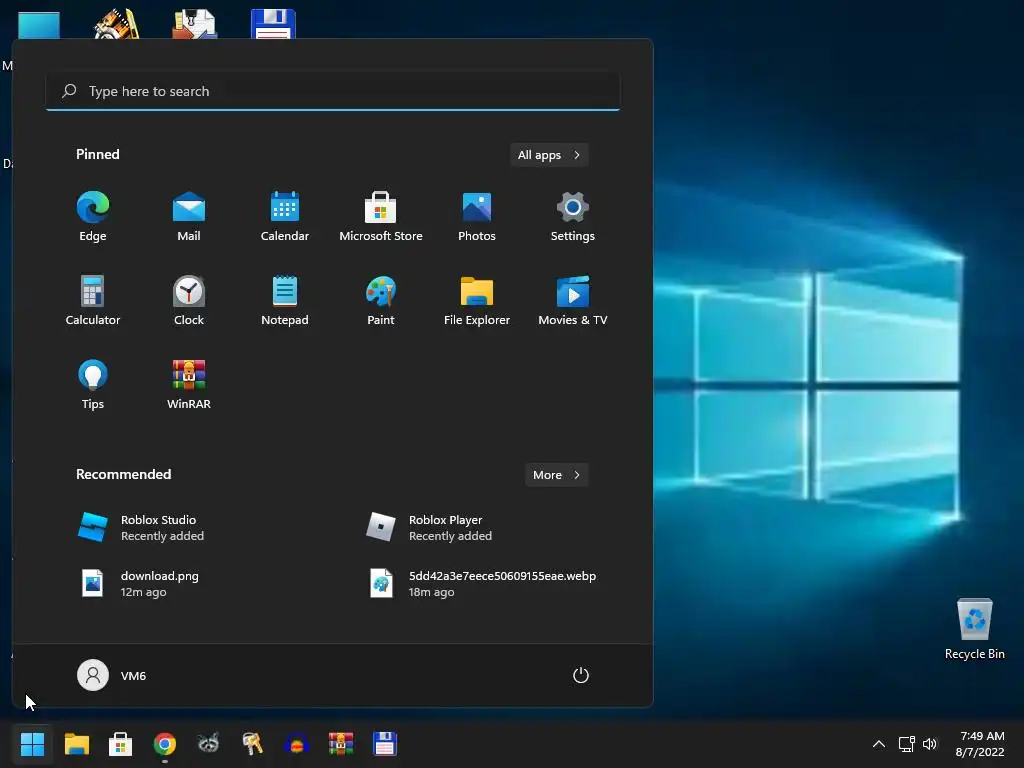
Task: Open the Clock app
Action: click(189, 300)
